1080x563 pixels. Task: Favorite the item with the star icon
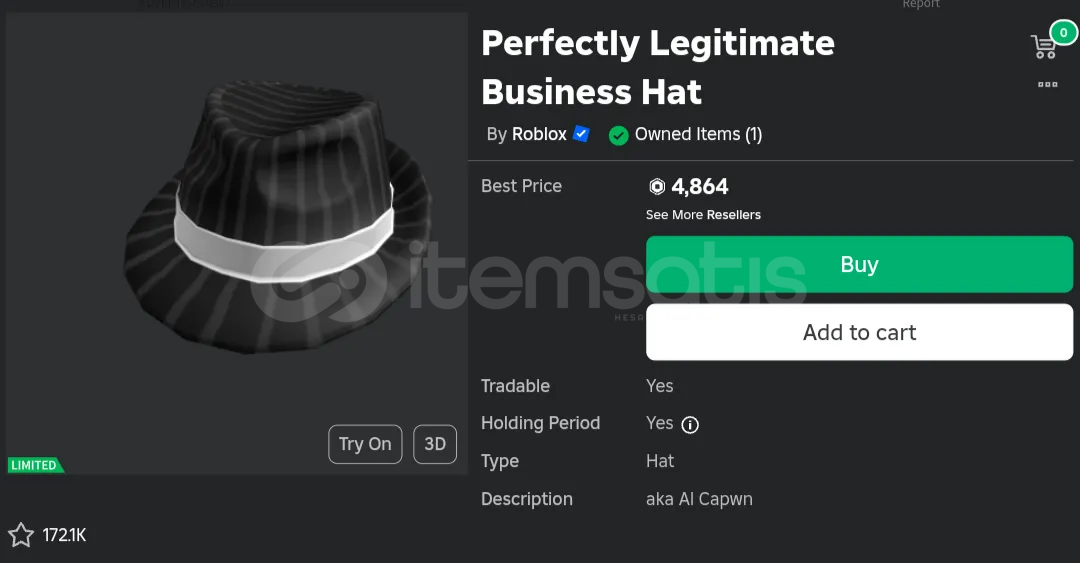click(21, 535)
